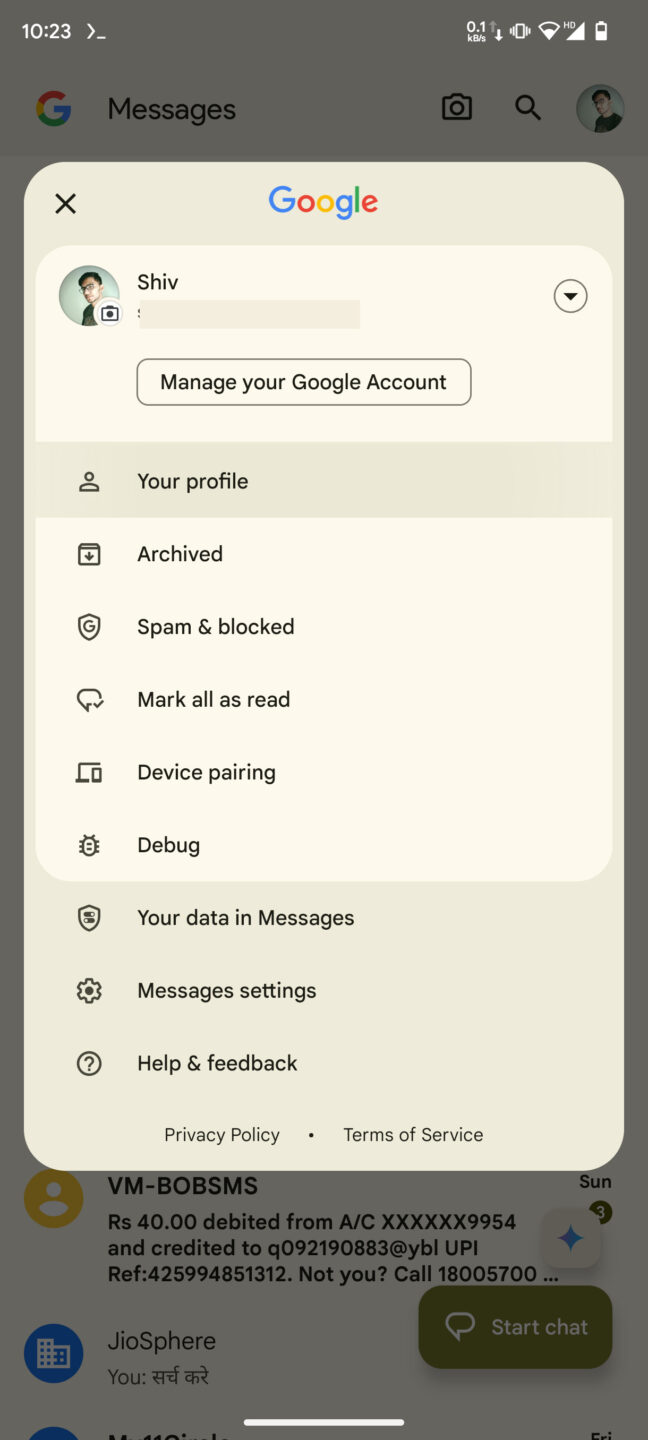
Task: Tap Manage your Google Account
Action: tap(303, 382)
